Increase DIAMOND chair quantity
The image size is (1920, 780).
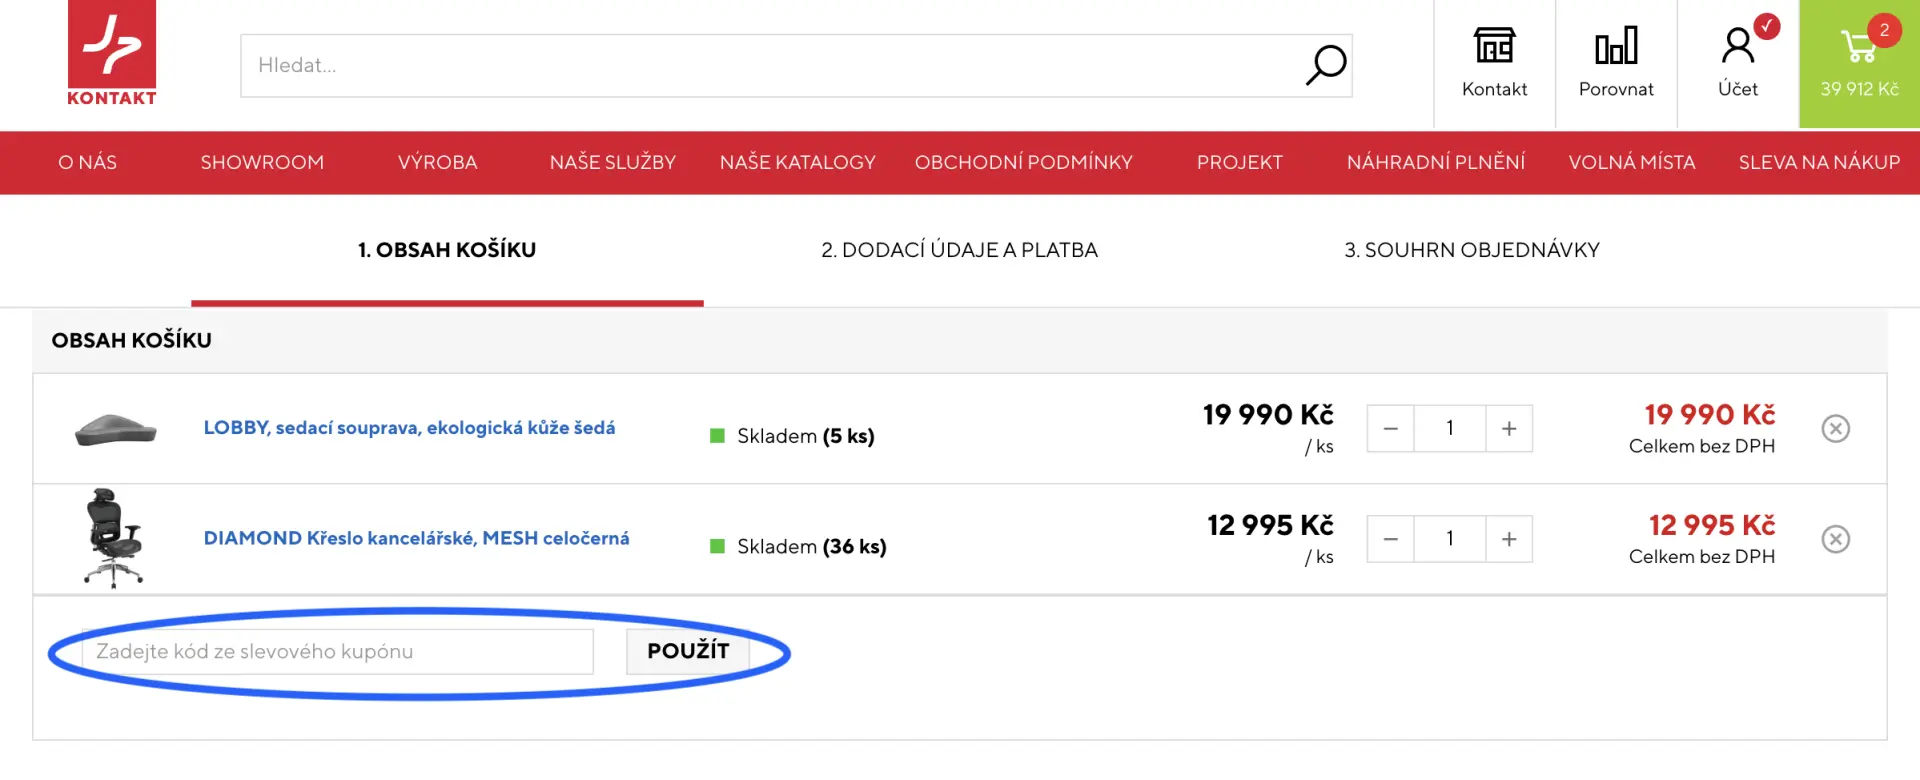(1509, 540)
